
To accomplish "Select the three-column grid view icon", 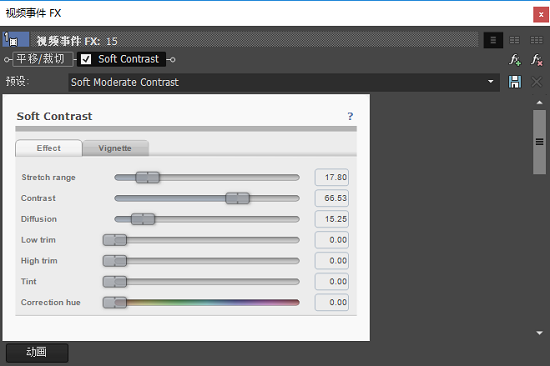I will [x=536, y=40].
